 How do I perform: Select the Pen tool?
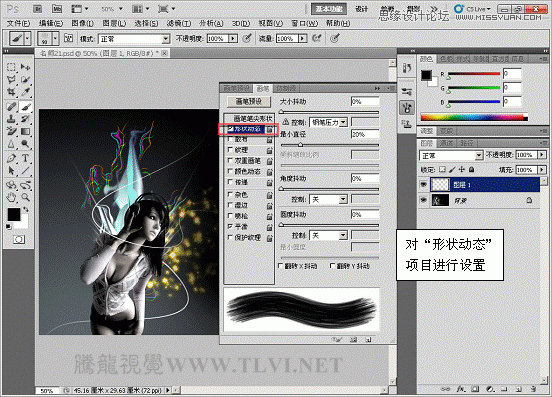pyautogui.click(x=11, y=158)
